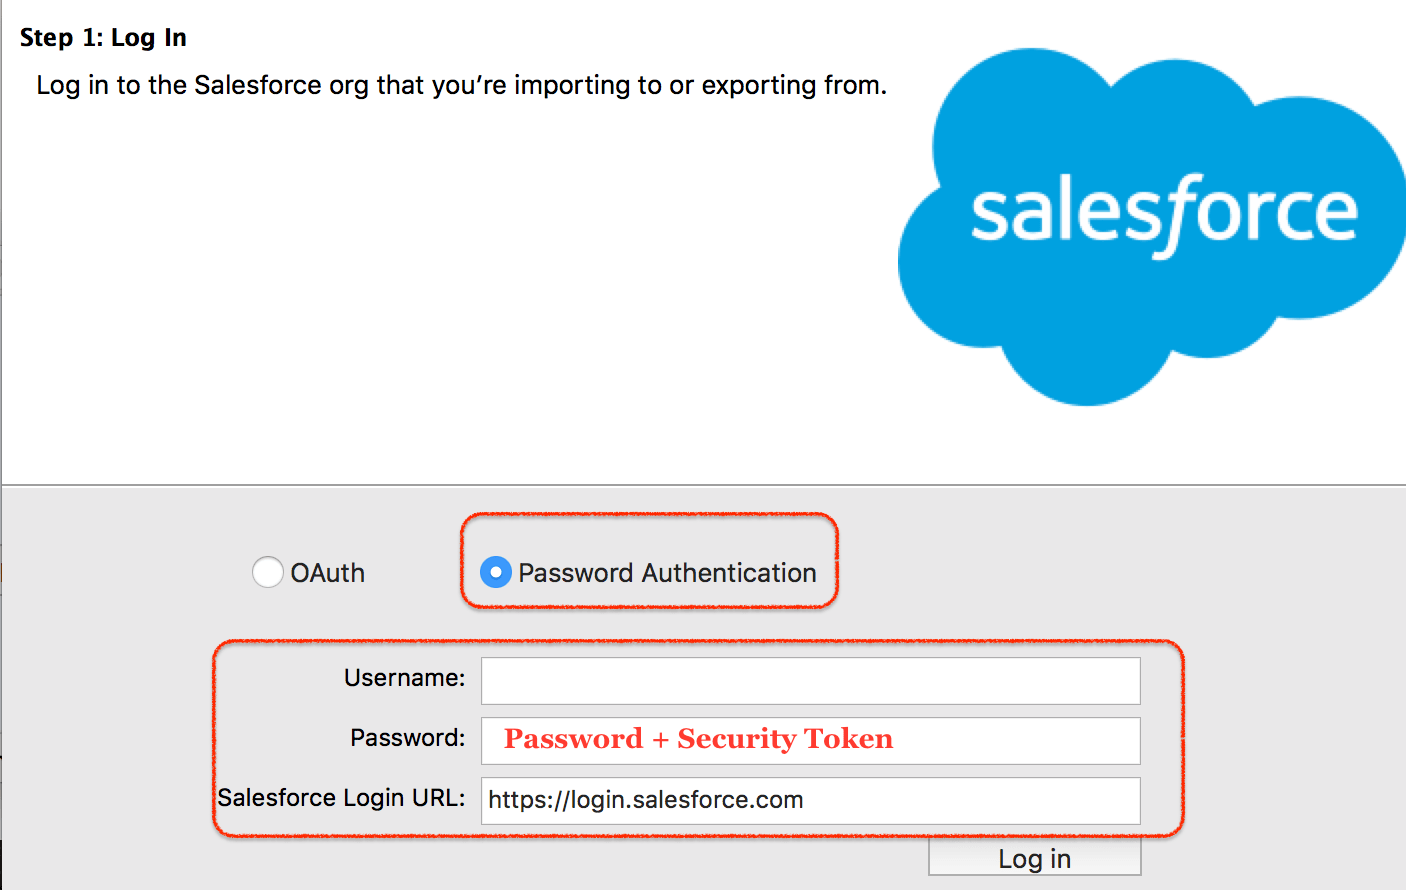The width and height of the screenshot is (1406, 890).
Task: Click the 'Log in to the Salesforce org' instruction
Action: [x=462, y=85]
